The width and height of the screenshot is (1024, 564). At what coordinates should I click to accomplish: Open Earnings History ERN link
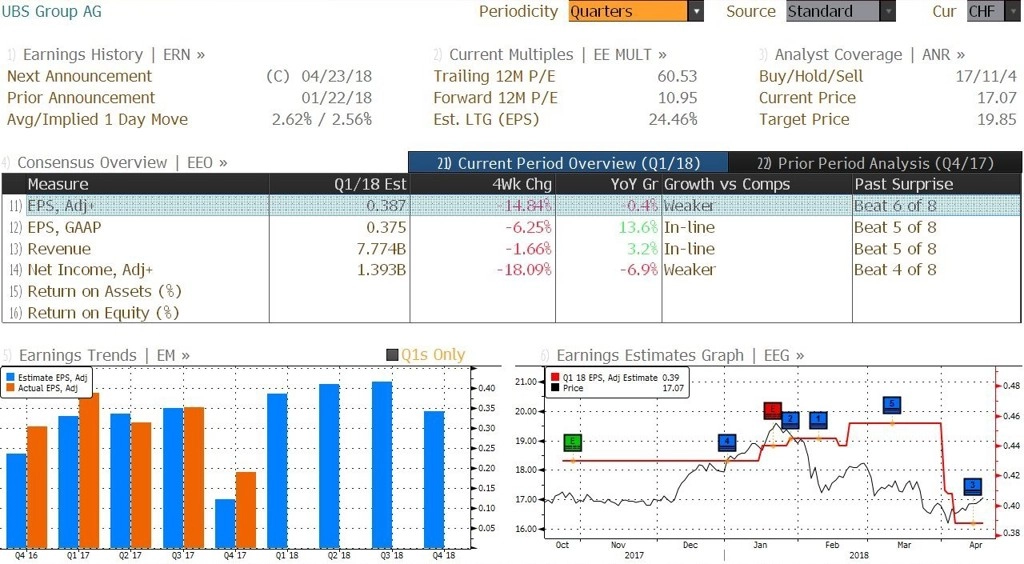point(114,55)
